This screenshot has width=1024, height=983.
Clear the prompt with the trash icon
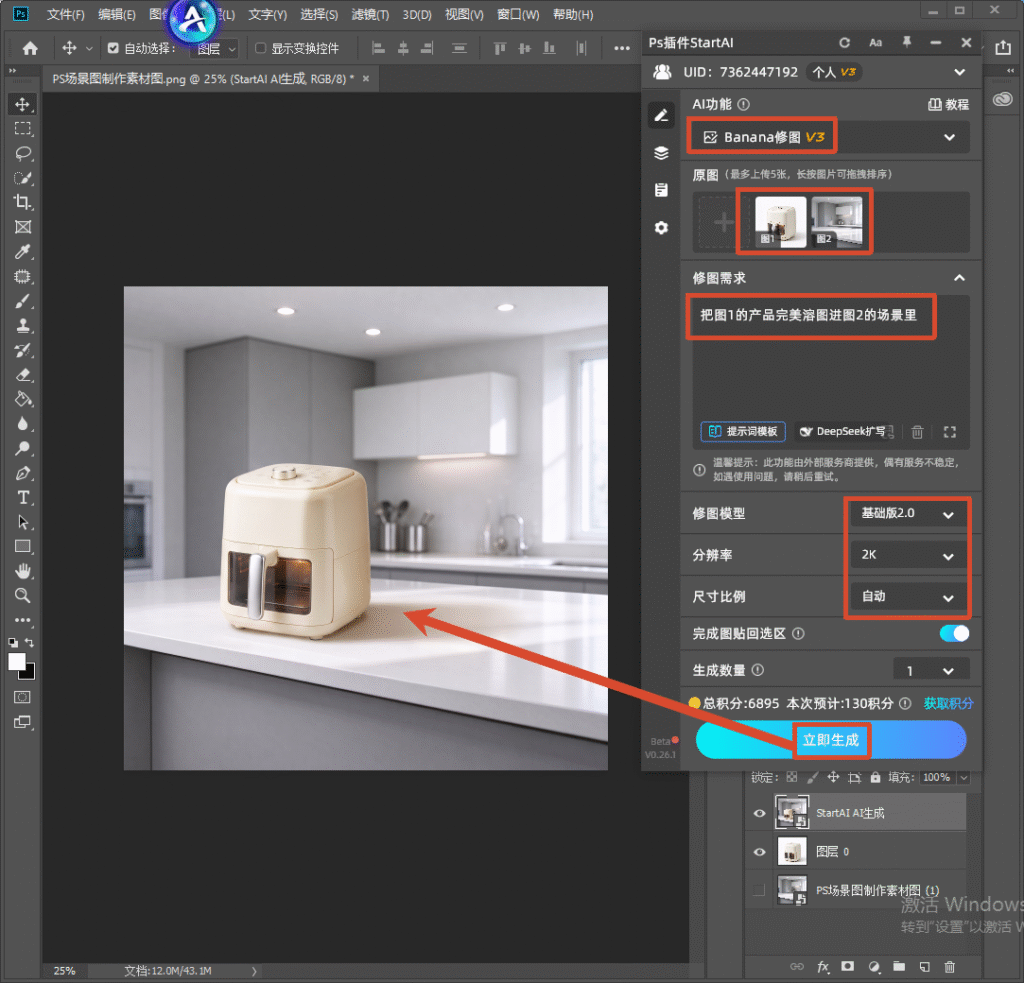(918, 432)
